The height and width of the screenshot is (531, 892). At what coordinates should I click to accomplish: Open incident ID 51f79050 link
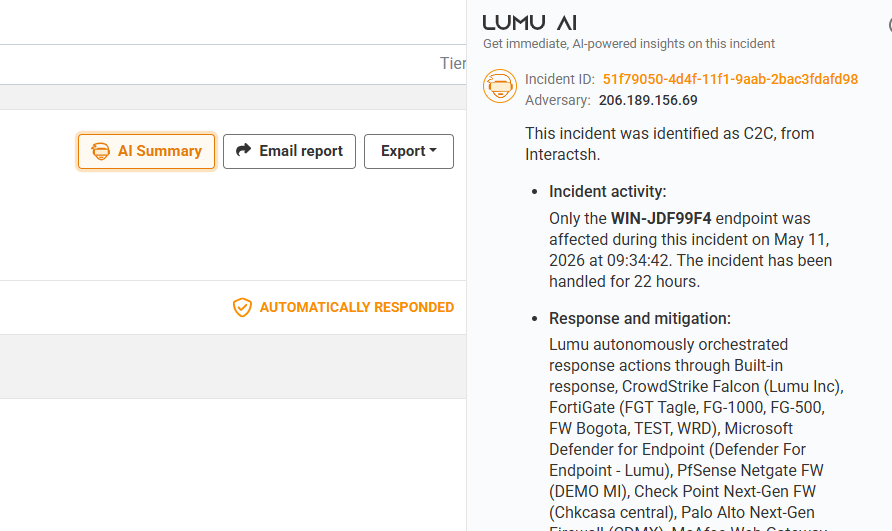click(730, 79)
